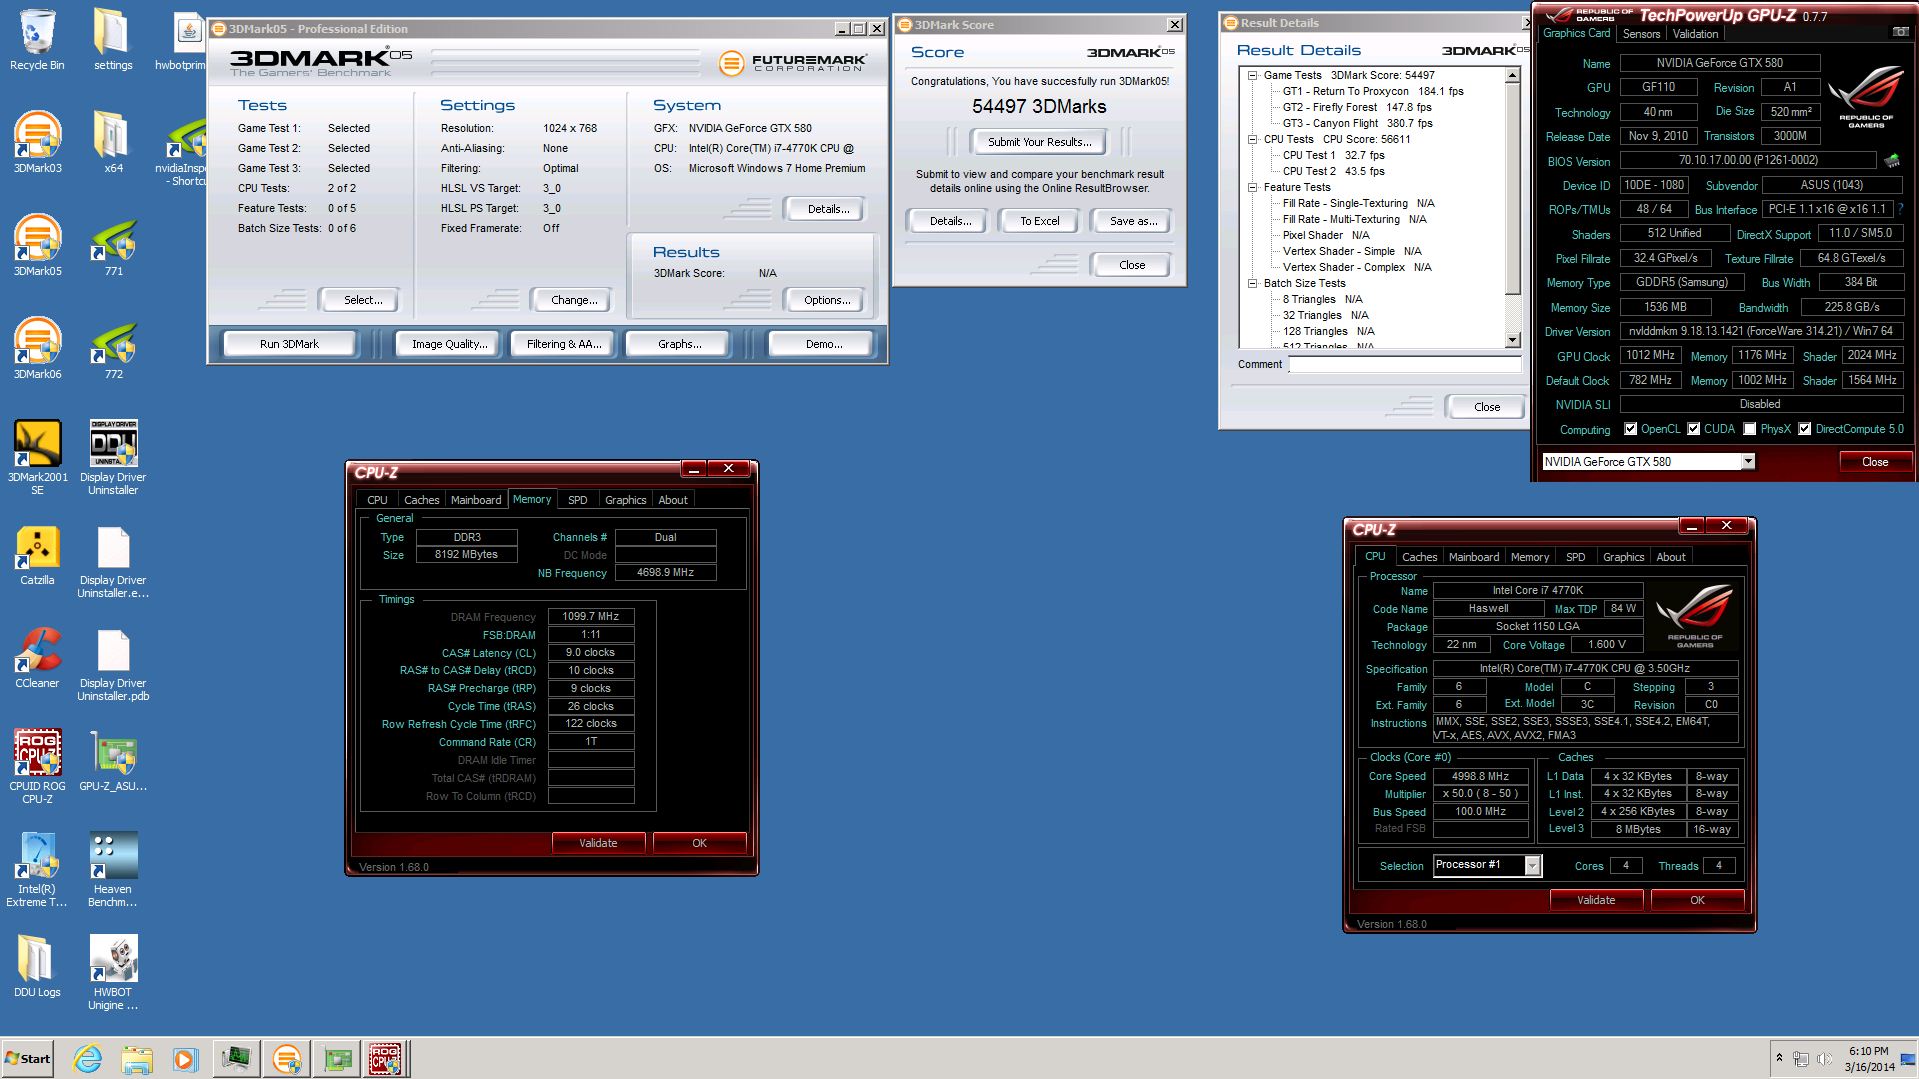Open SPD tab in memory CPU-Z window
1919x1079 pixels.
tap(577, 500)
